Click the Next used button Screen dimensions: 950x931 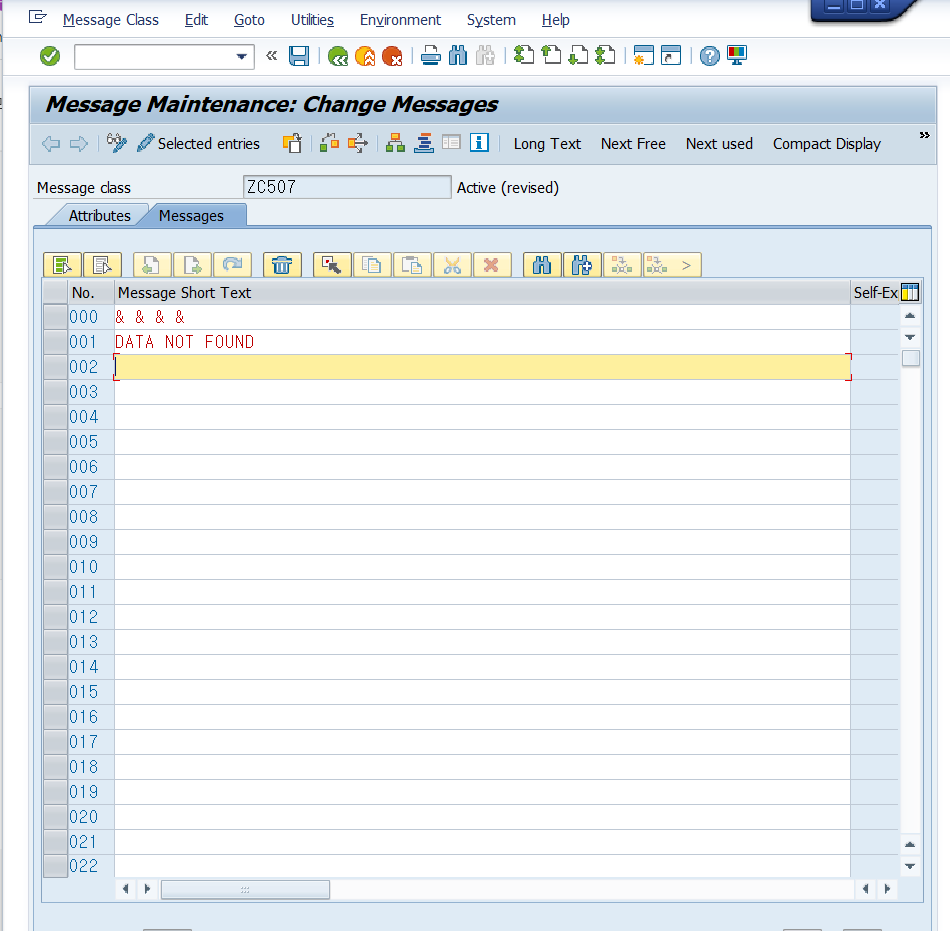(719, 144)
